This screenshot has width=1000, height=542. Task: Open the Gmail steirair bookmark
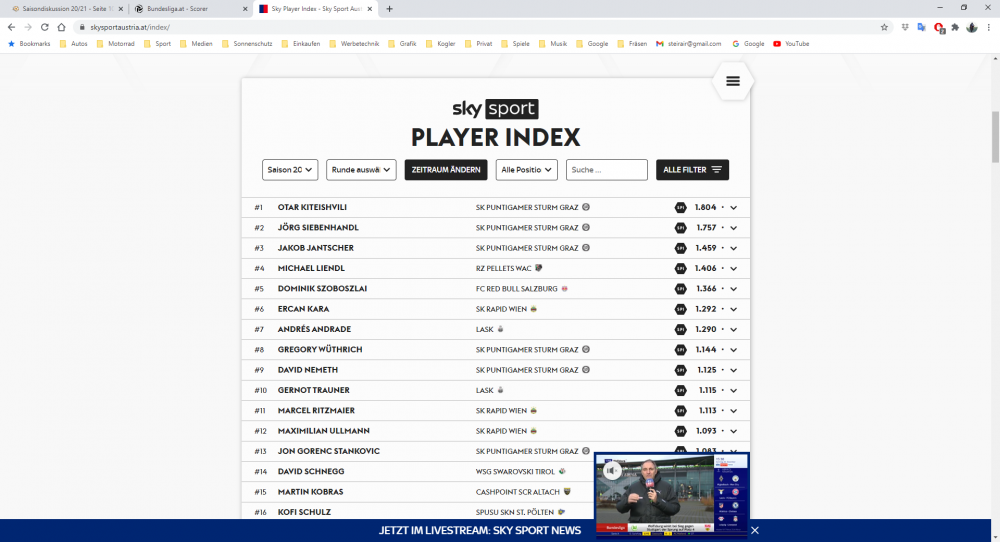[689, 44]
